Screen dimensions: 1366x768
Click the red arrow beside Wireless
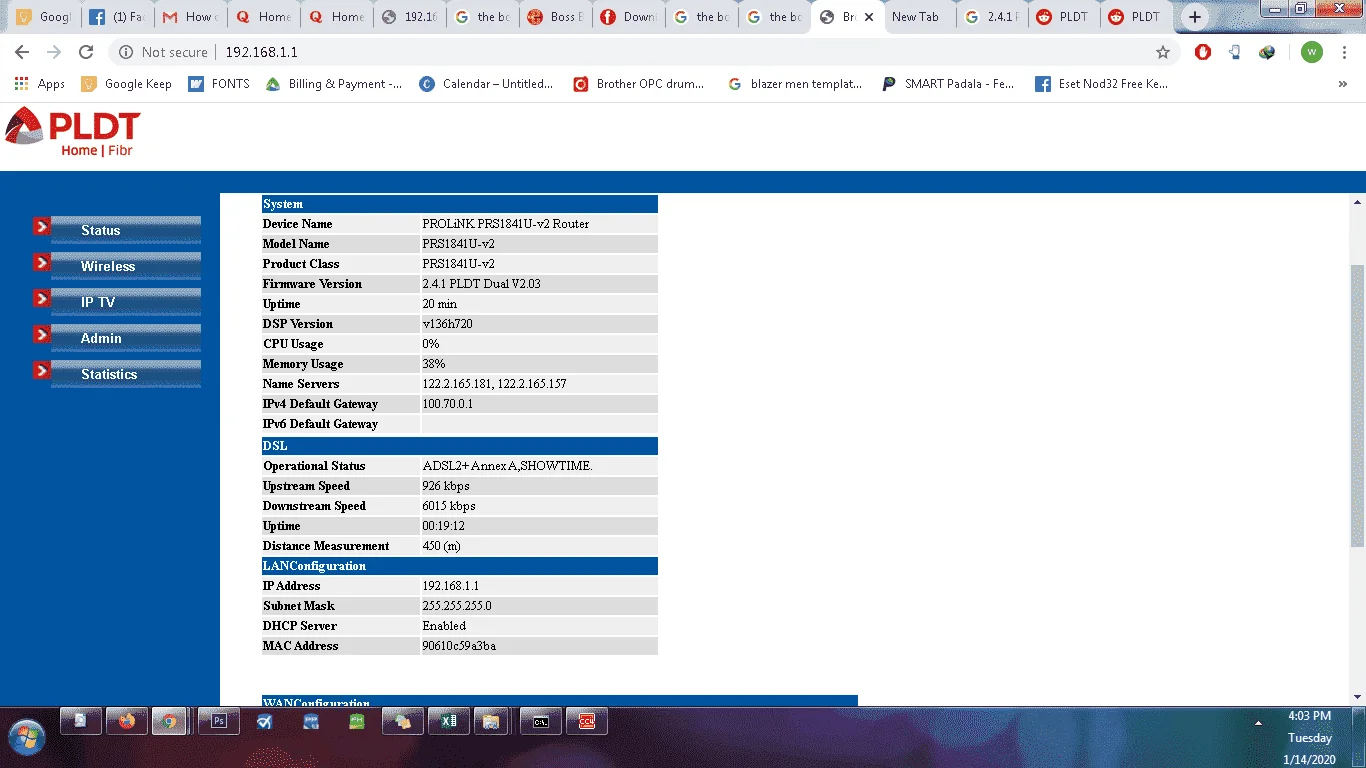tap(41, 263)
